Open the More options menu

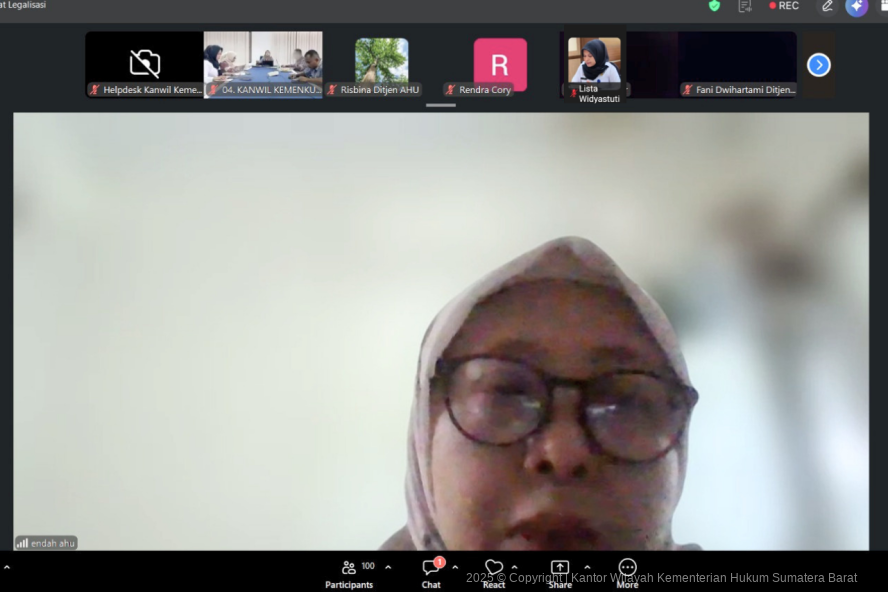pos(627,572)
